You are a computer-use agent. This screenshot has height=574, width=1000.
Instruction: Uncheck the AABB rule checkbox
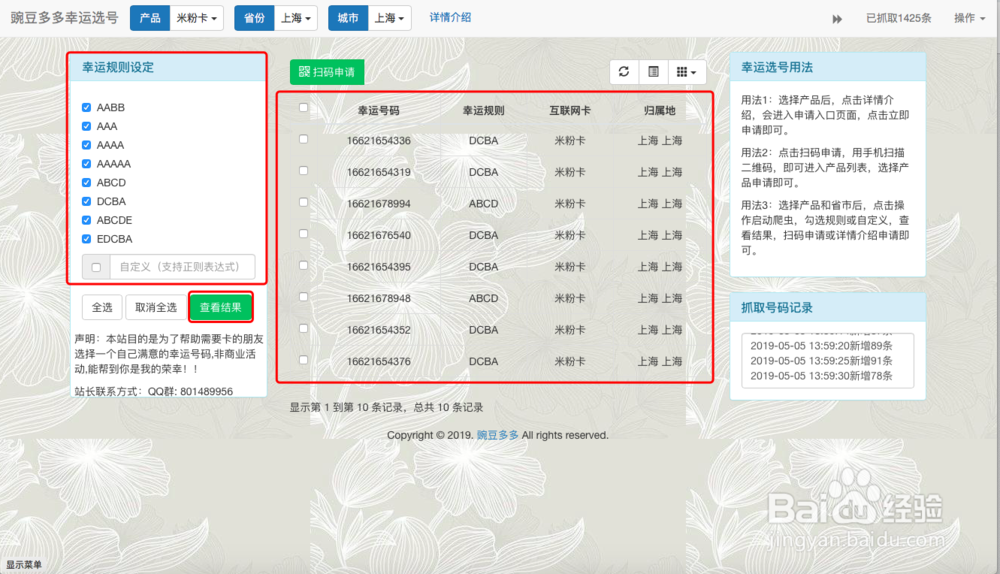(x=87, y=107)
